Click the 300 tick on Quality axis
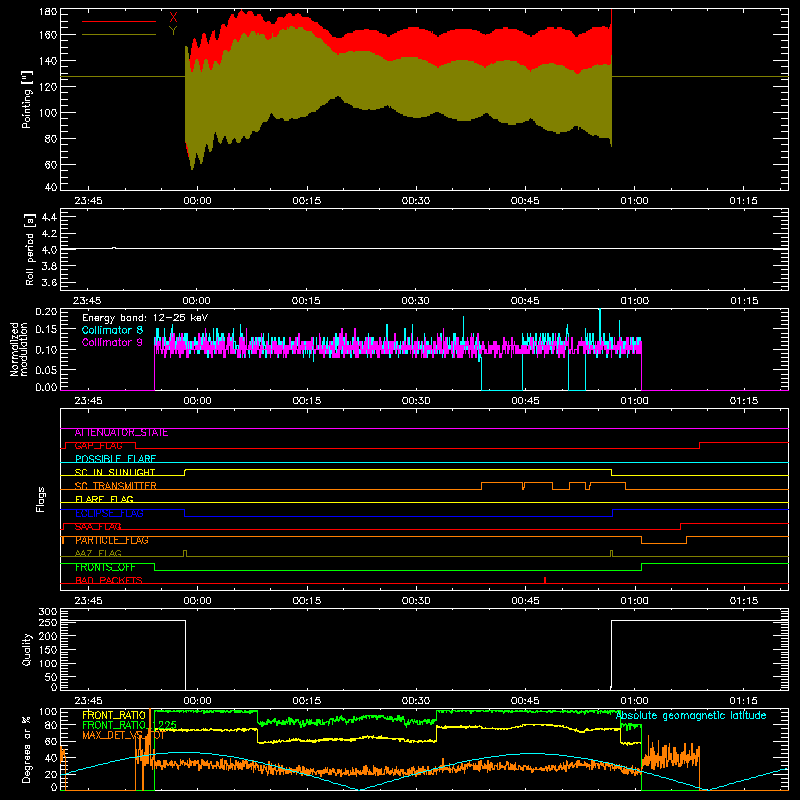The image size is (800, 800). (x=48, y=612)
